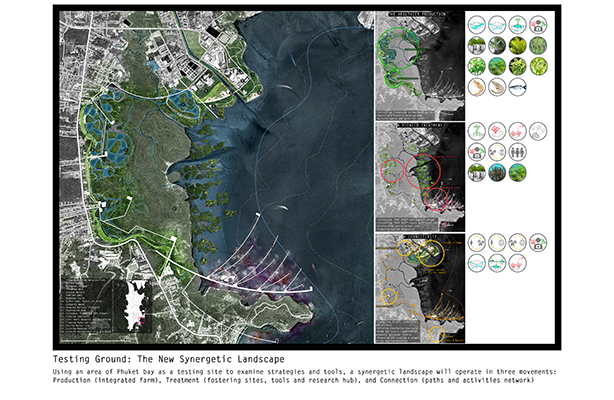
Task: Select the people group icon in treatment legend
Action: point(517,154)
